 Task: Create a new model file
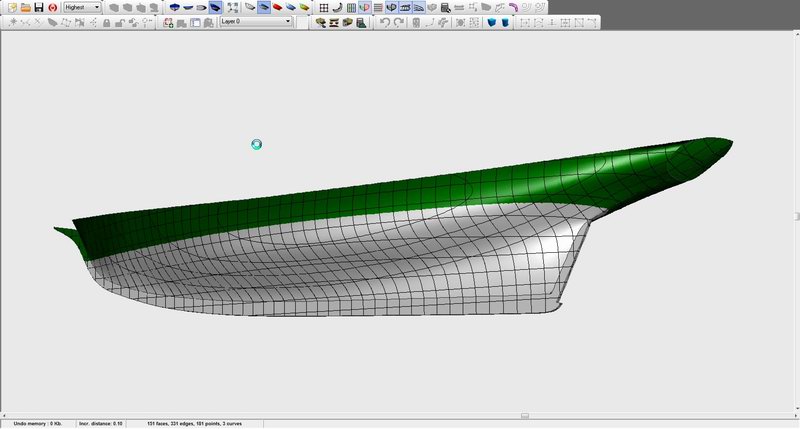11,7
